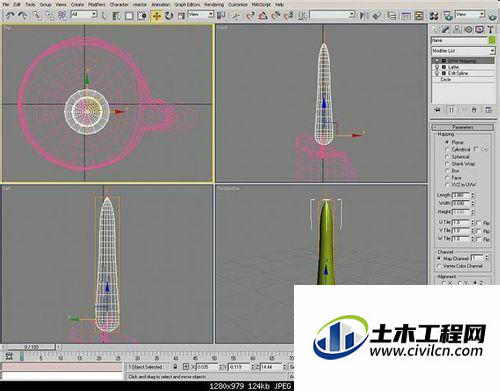Select the Shrink Wrap mapping radio button

pyautogui.click(x=447, y=164)
